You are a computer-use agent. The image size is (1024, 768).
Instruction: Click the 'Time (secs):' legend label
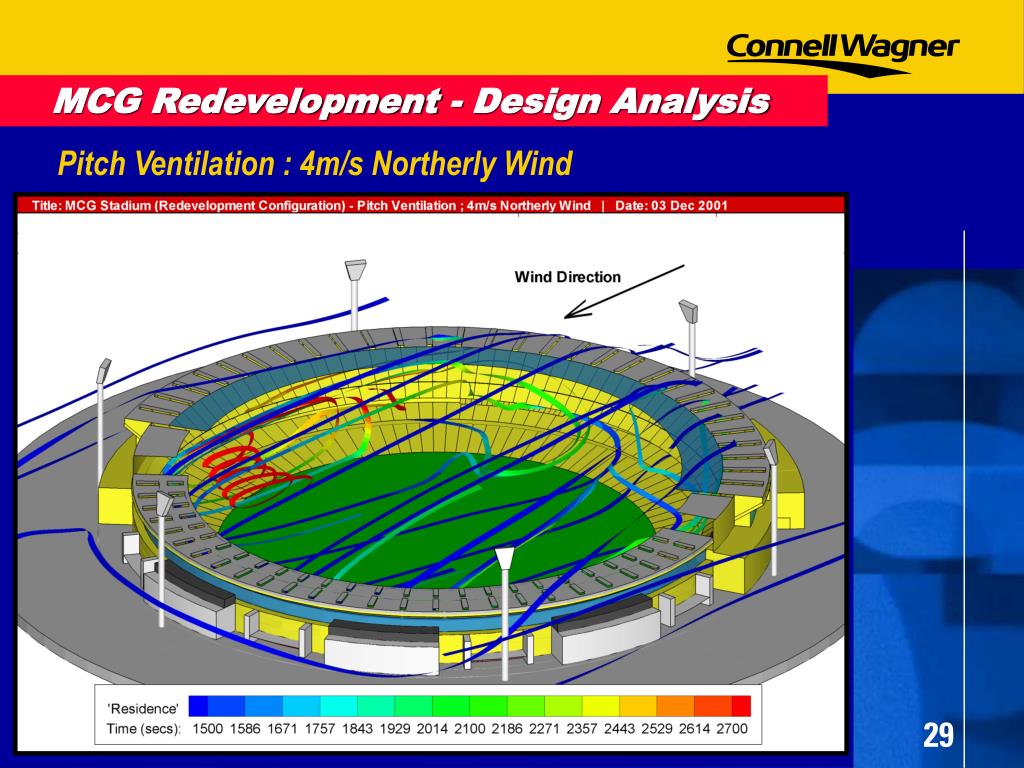[x=144, y=729]
